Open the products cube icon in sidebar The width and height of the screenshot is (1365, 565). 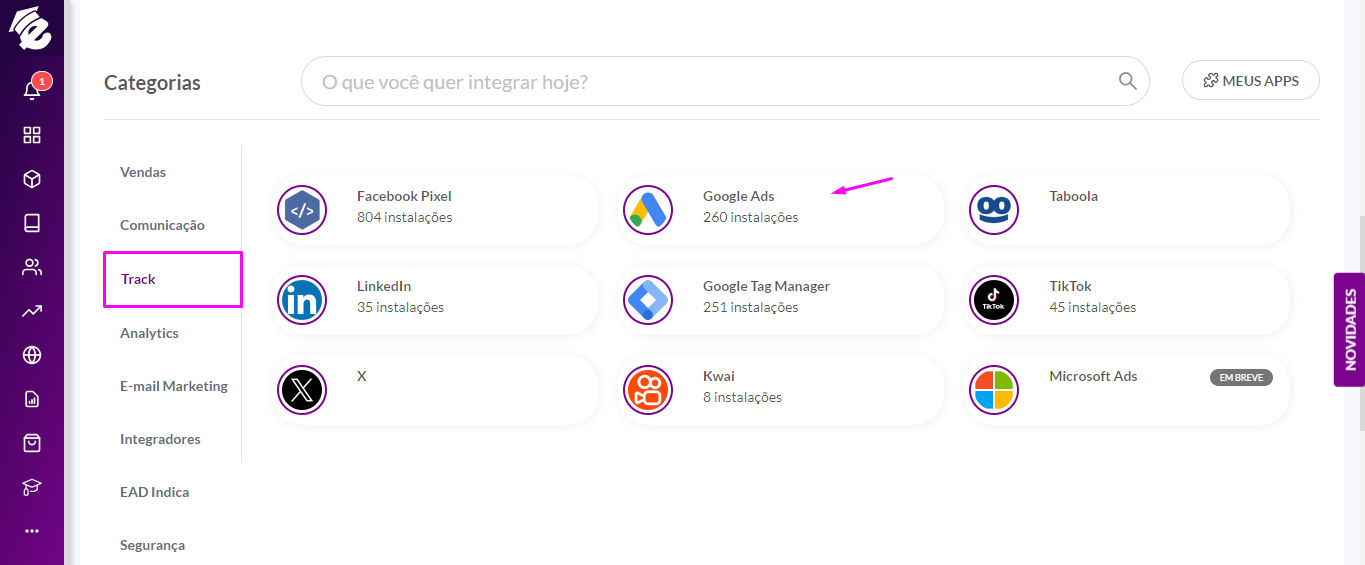[32, 179]
